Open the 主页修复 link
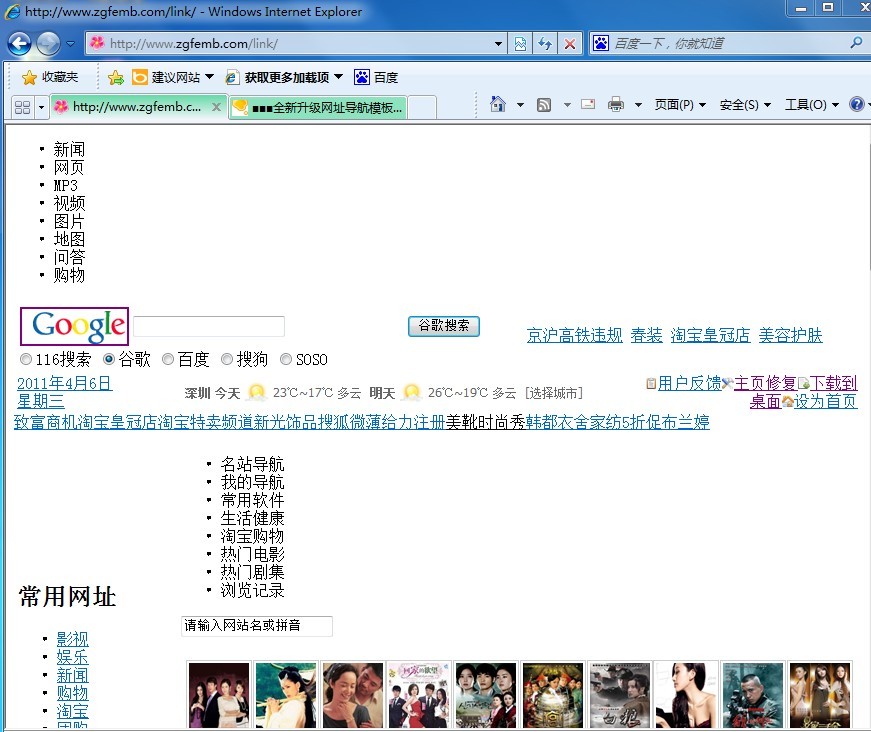This screenshot has height=732, width=871. coord(765,383)
